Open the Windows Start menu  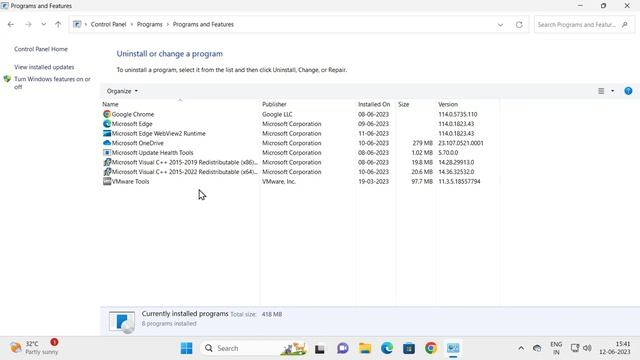(187, 348)
